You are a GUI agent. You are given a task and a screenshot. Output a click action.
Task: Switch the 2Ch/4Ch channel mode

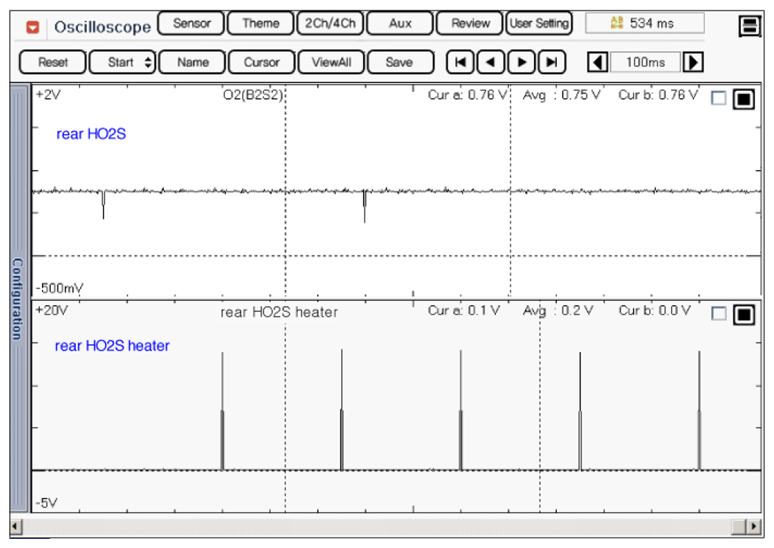pos(330,23)
